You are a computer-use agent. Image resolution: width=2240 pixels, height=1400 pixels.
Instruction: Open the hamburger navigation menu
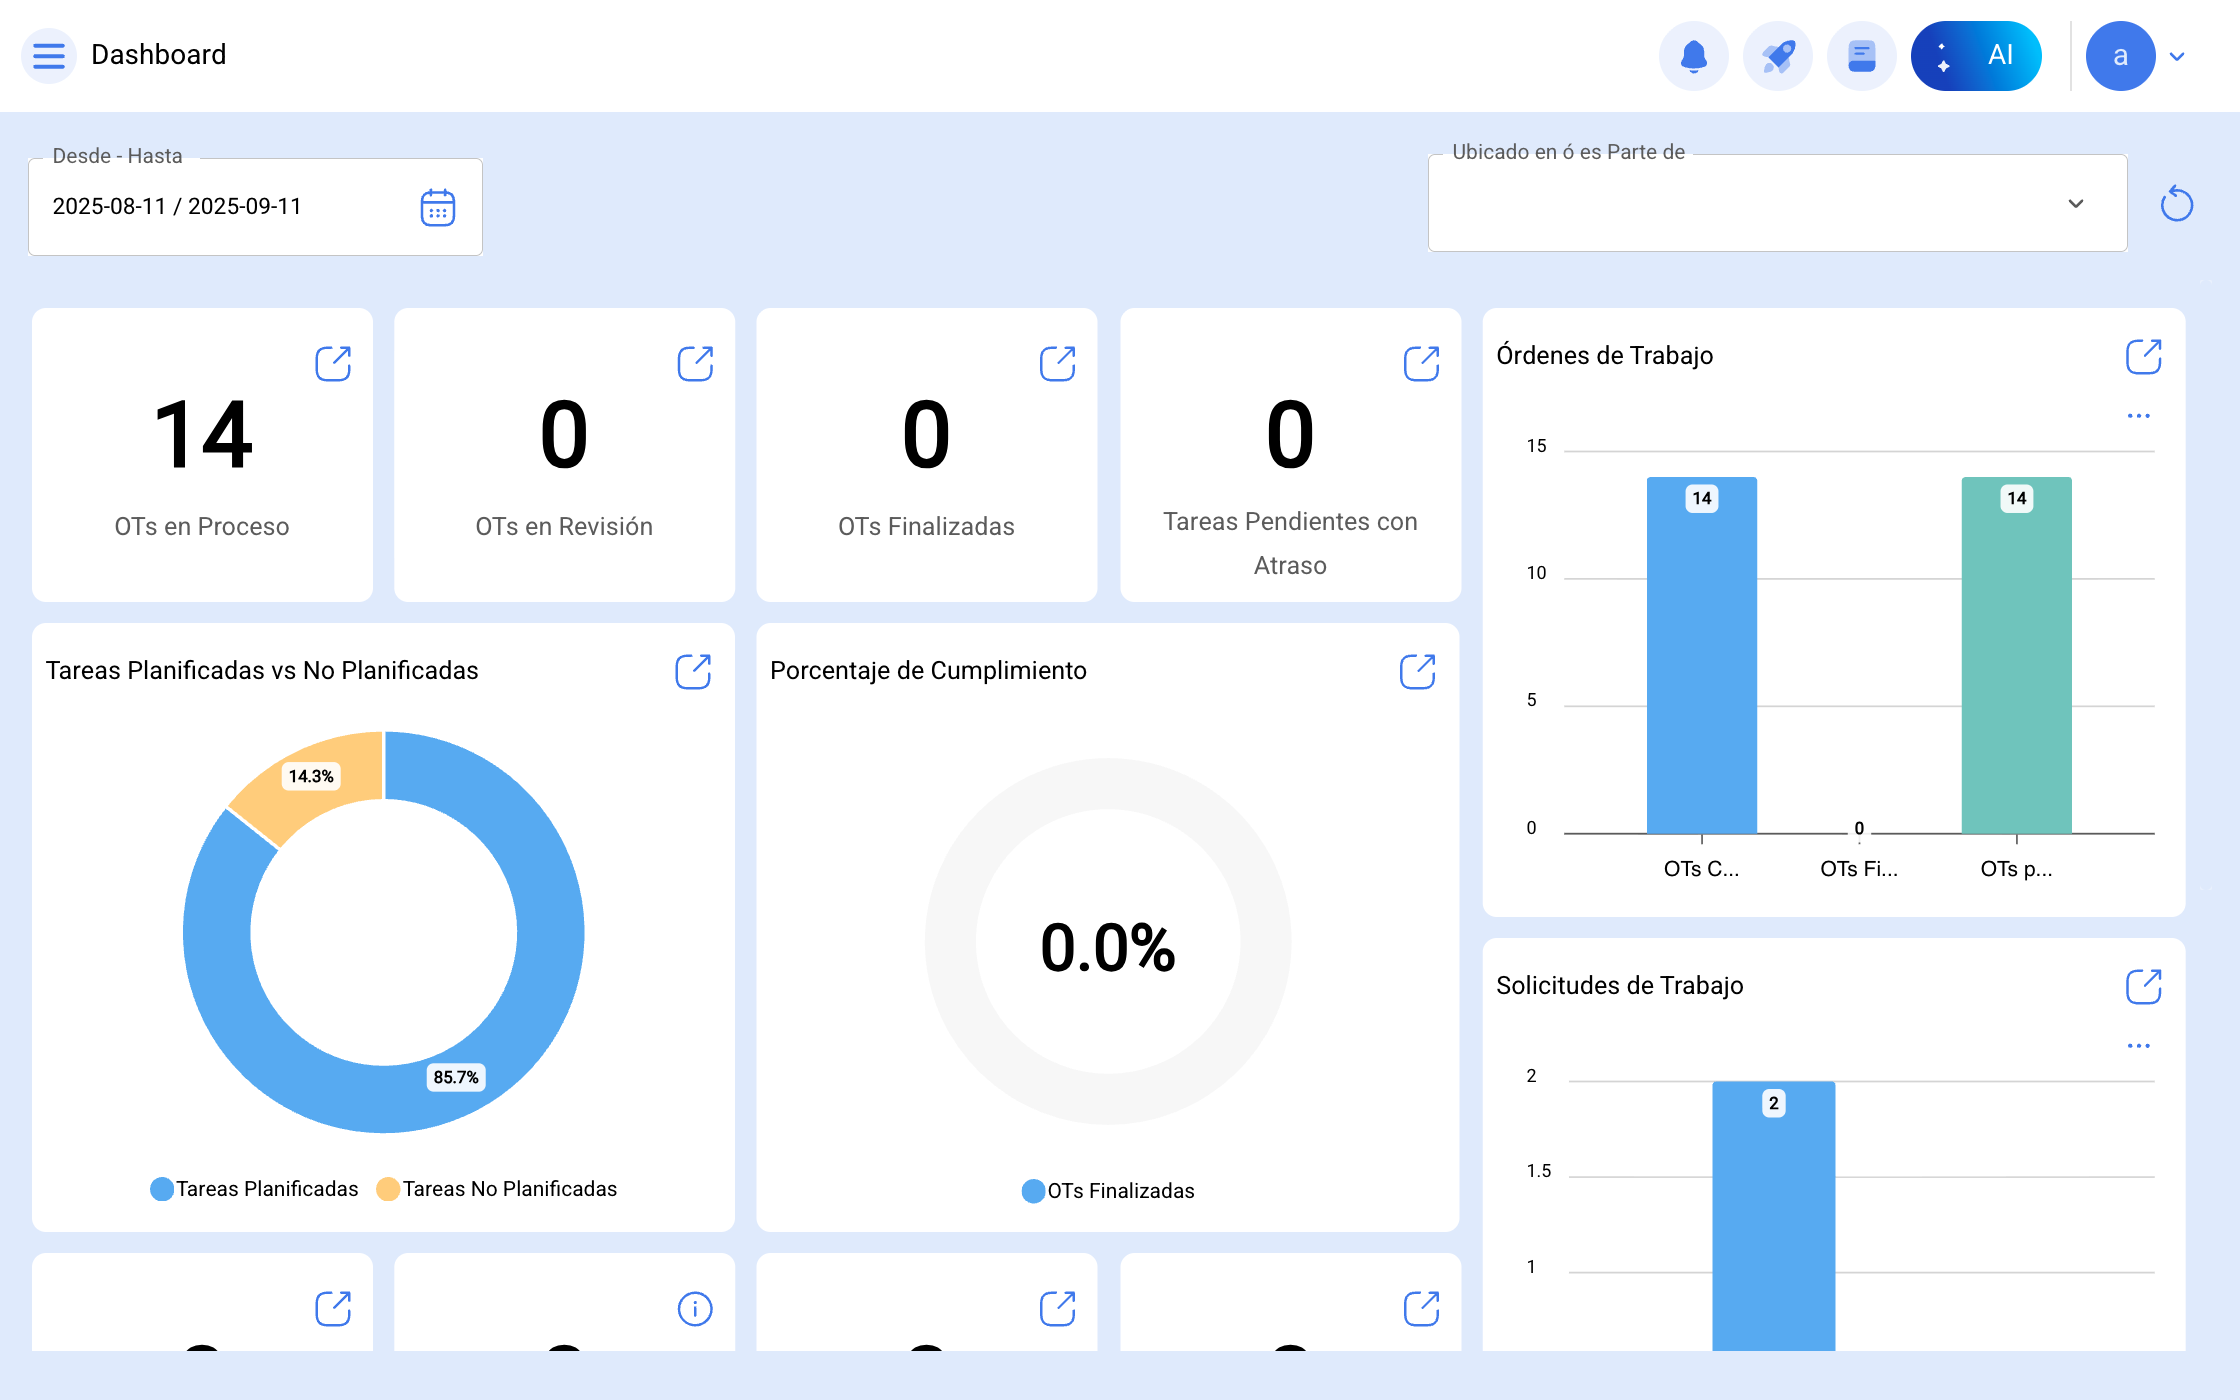coord(48,55)
